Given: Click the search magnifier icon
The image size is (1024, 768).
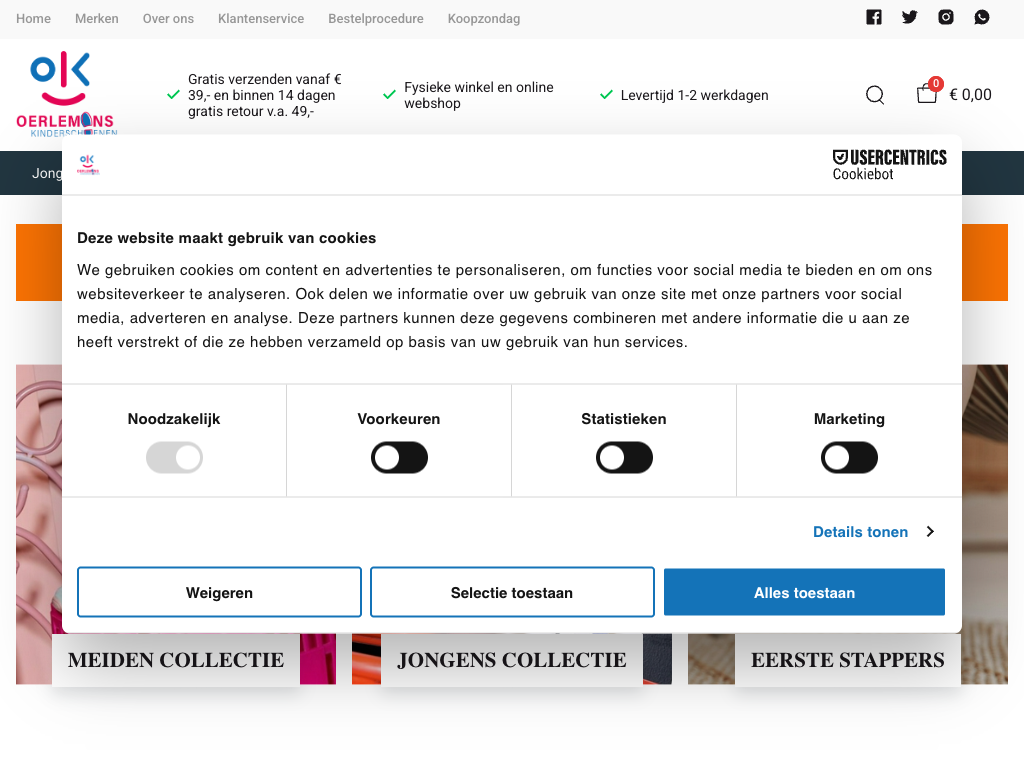Looking at the screenshot, I should tap(875, 95).
